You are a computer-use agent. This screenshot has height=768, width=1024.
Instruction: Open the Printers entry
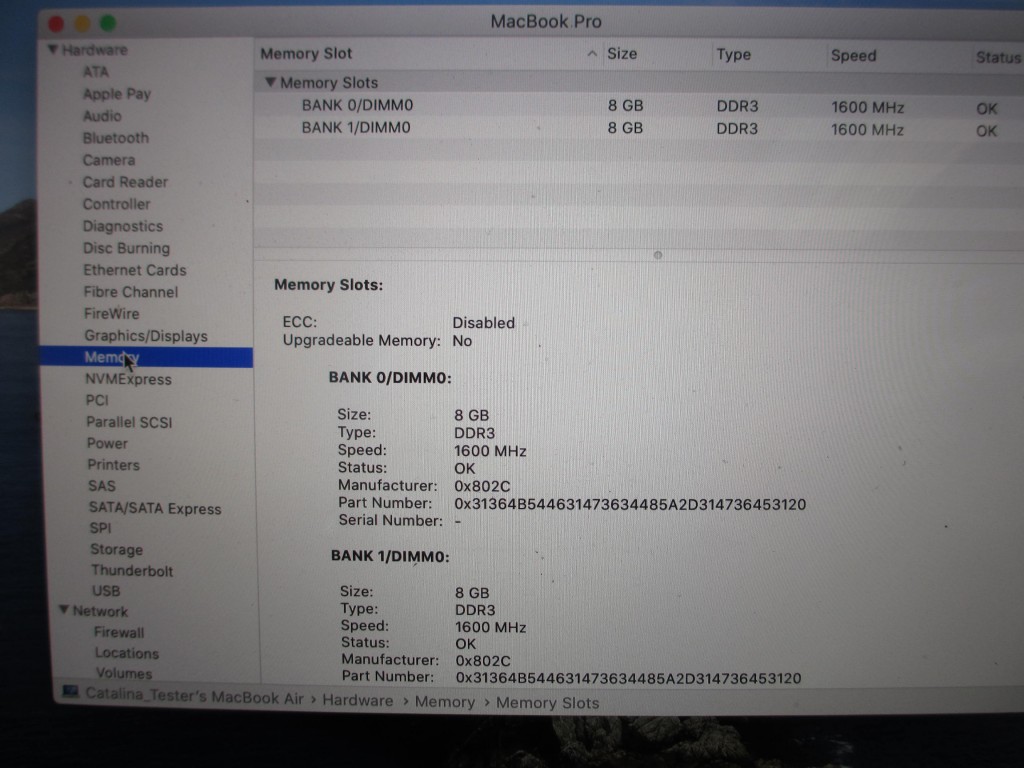113,465
